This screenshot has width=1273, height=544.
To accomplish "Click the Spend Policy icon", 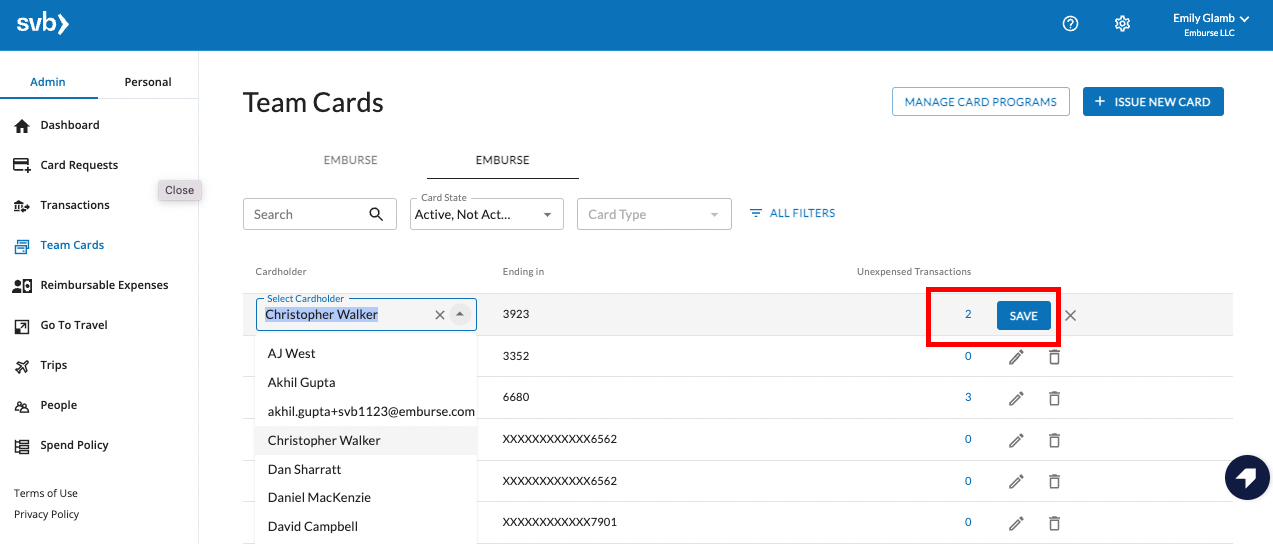I will 22,446.
